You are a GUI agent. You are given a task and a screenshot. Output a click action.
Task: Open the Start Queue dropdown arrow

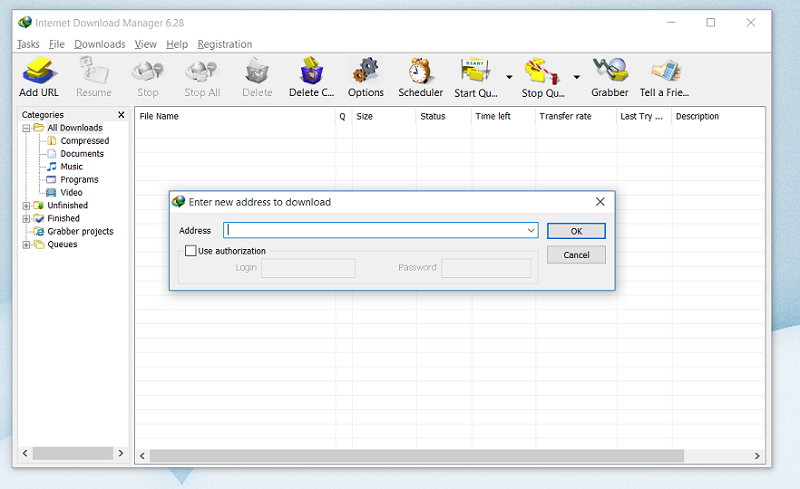click(509, 77)
